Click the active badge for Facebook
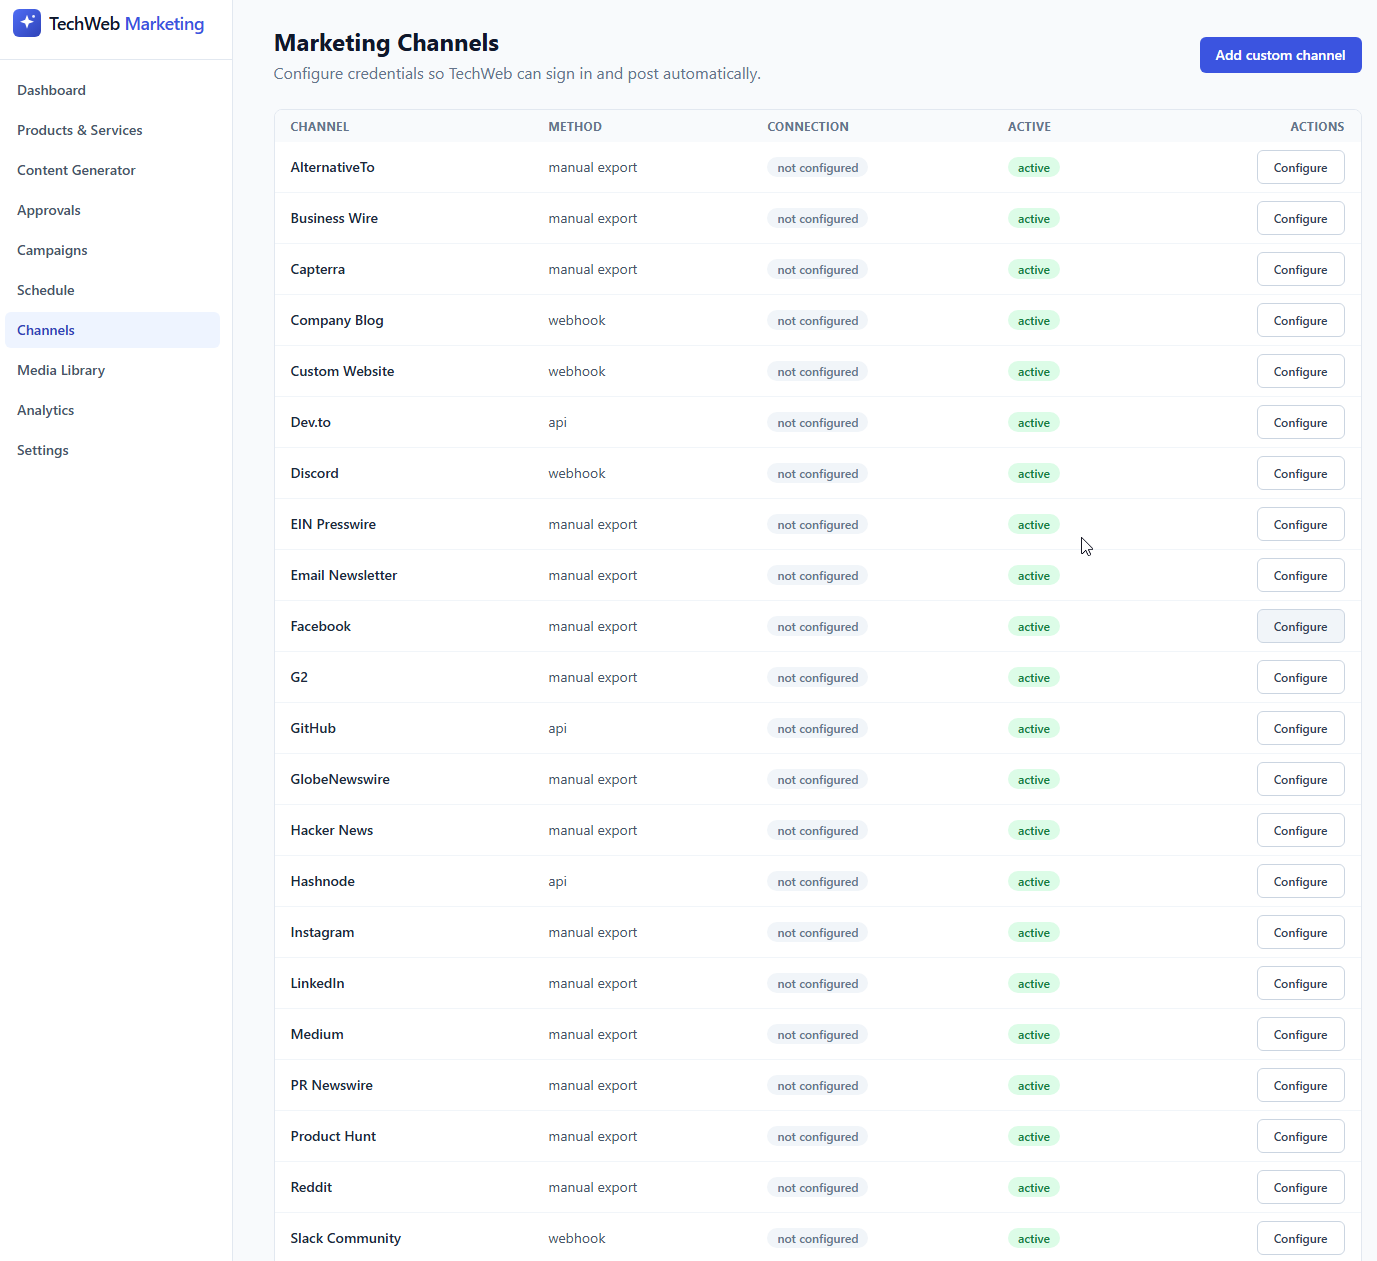 pyautogui.click(x=1033, y=627)
